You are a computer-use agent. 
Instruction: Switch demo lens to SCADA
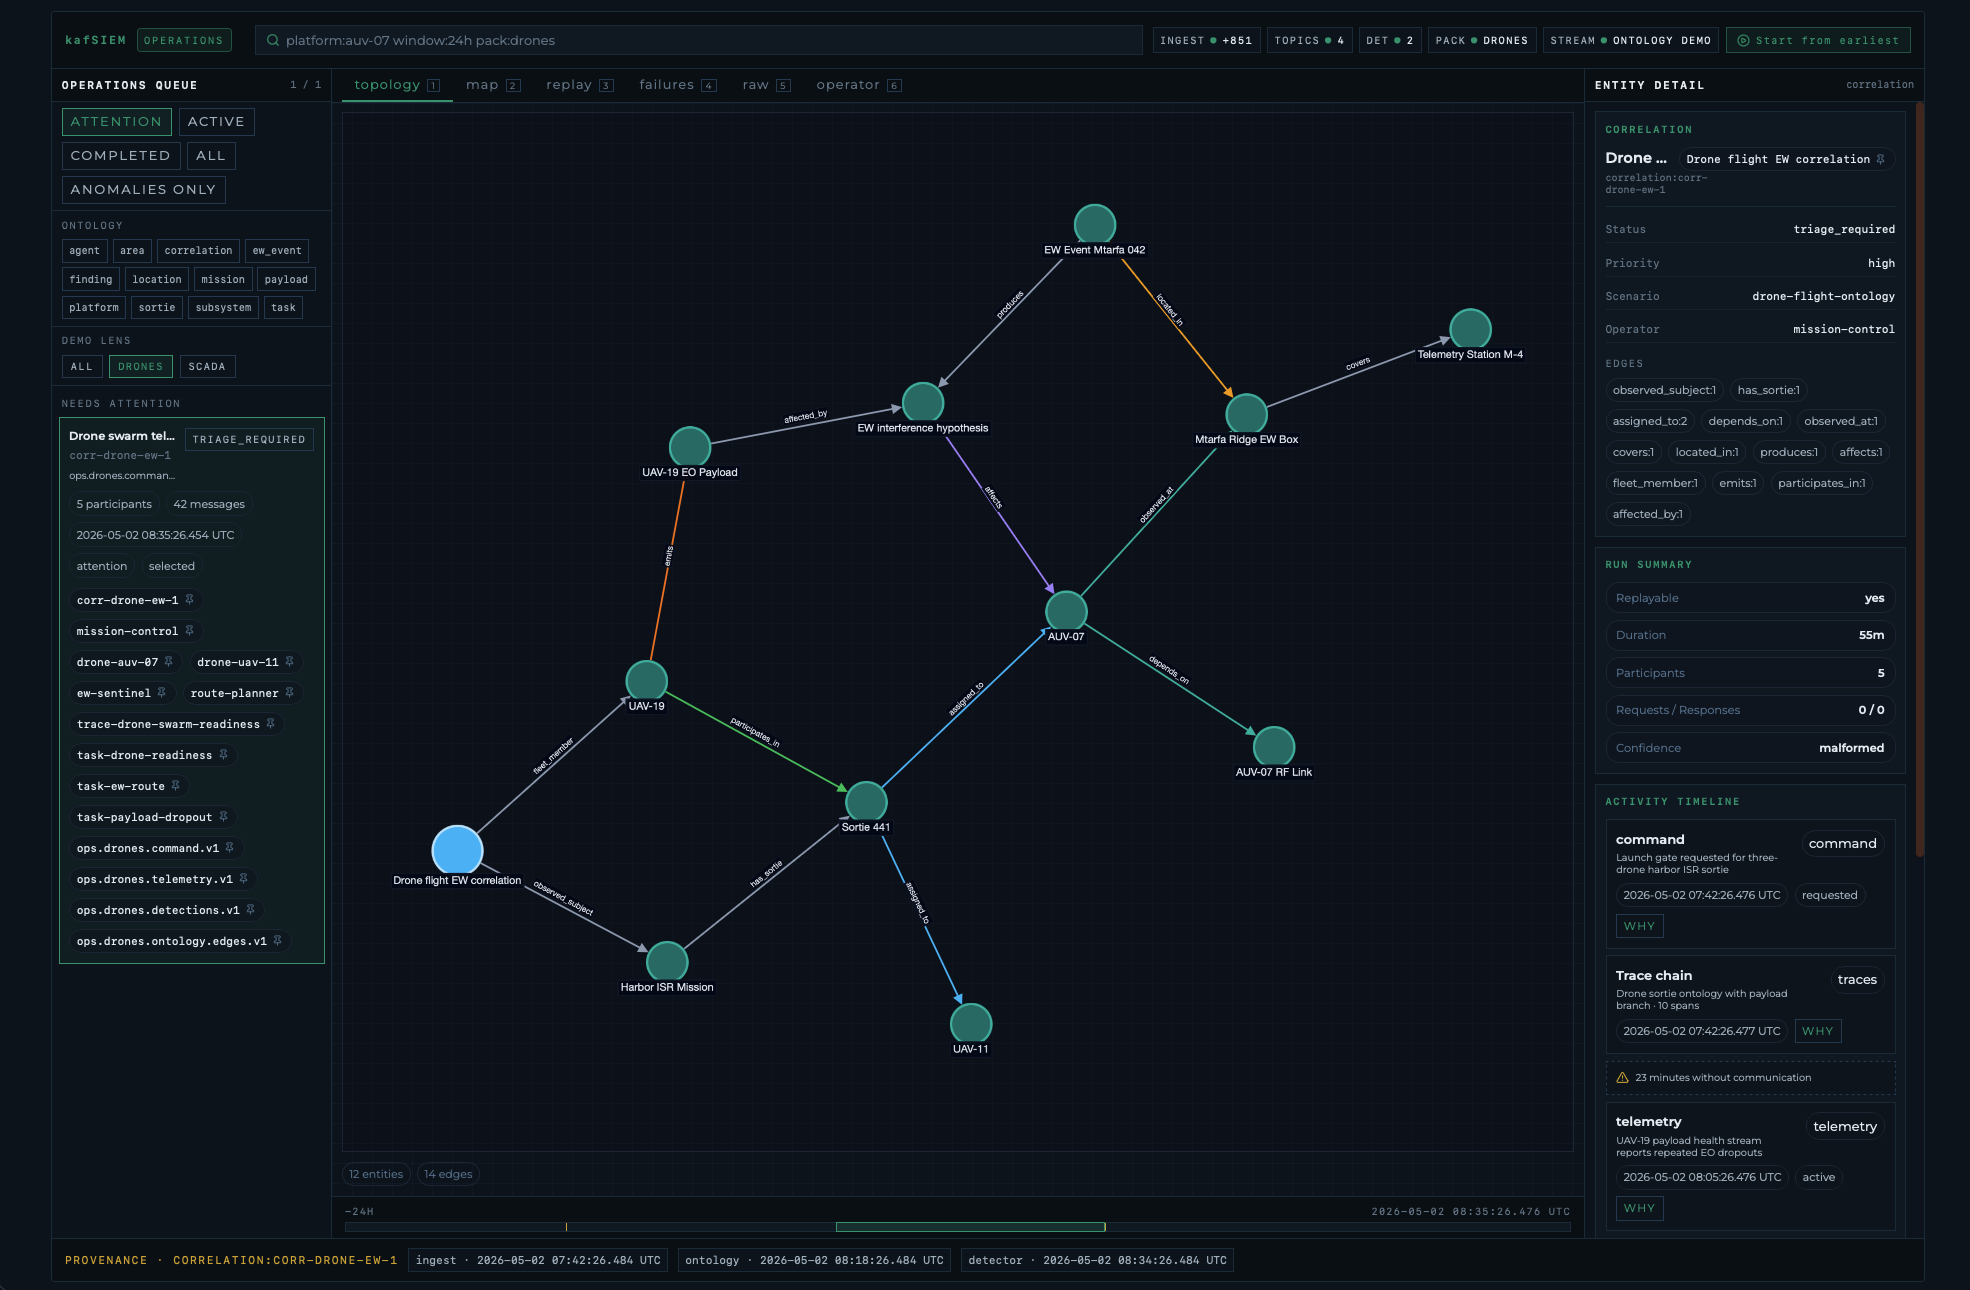click(x=207, y=367)
